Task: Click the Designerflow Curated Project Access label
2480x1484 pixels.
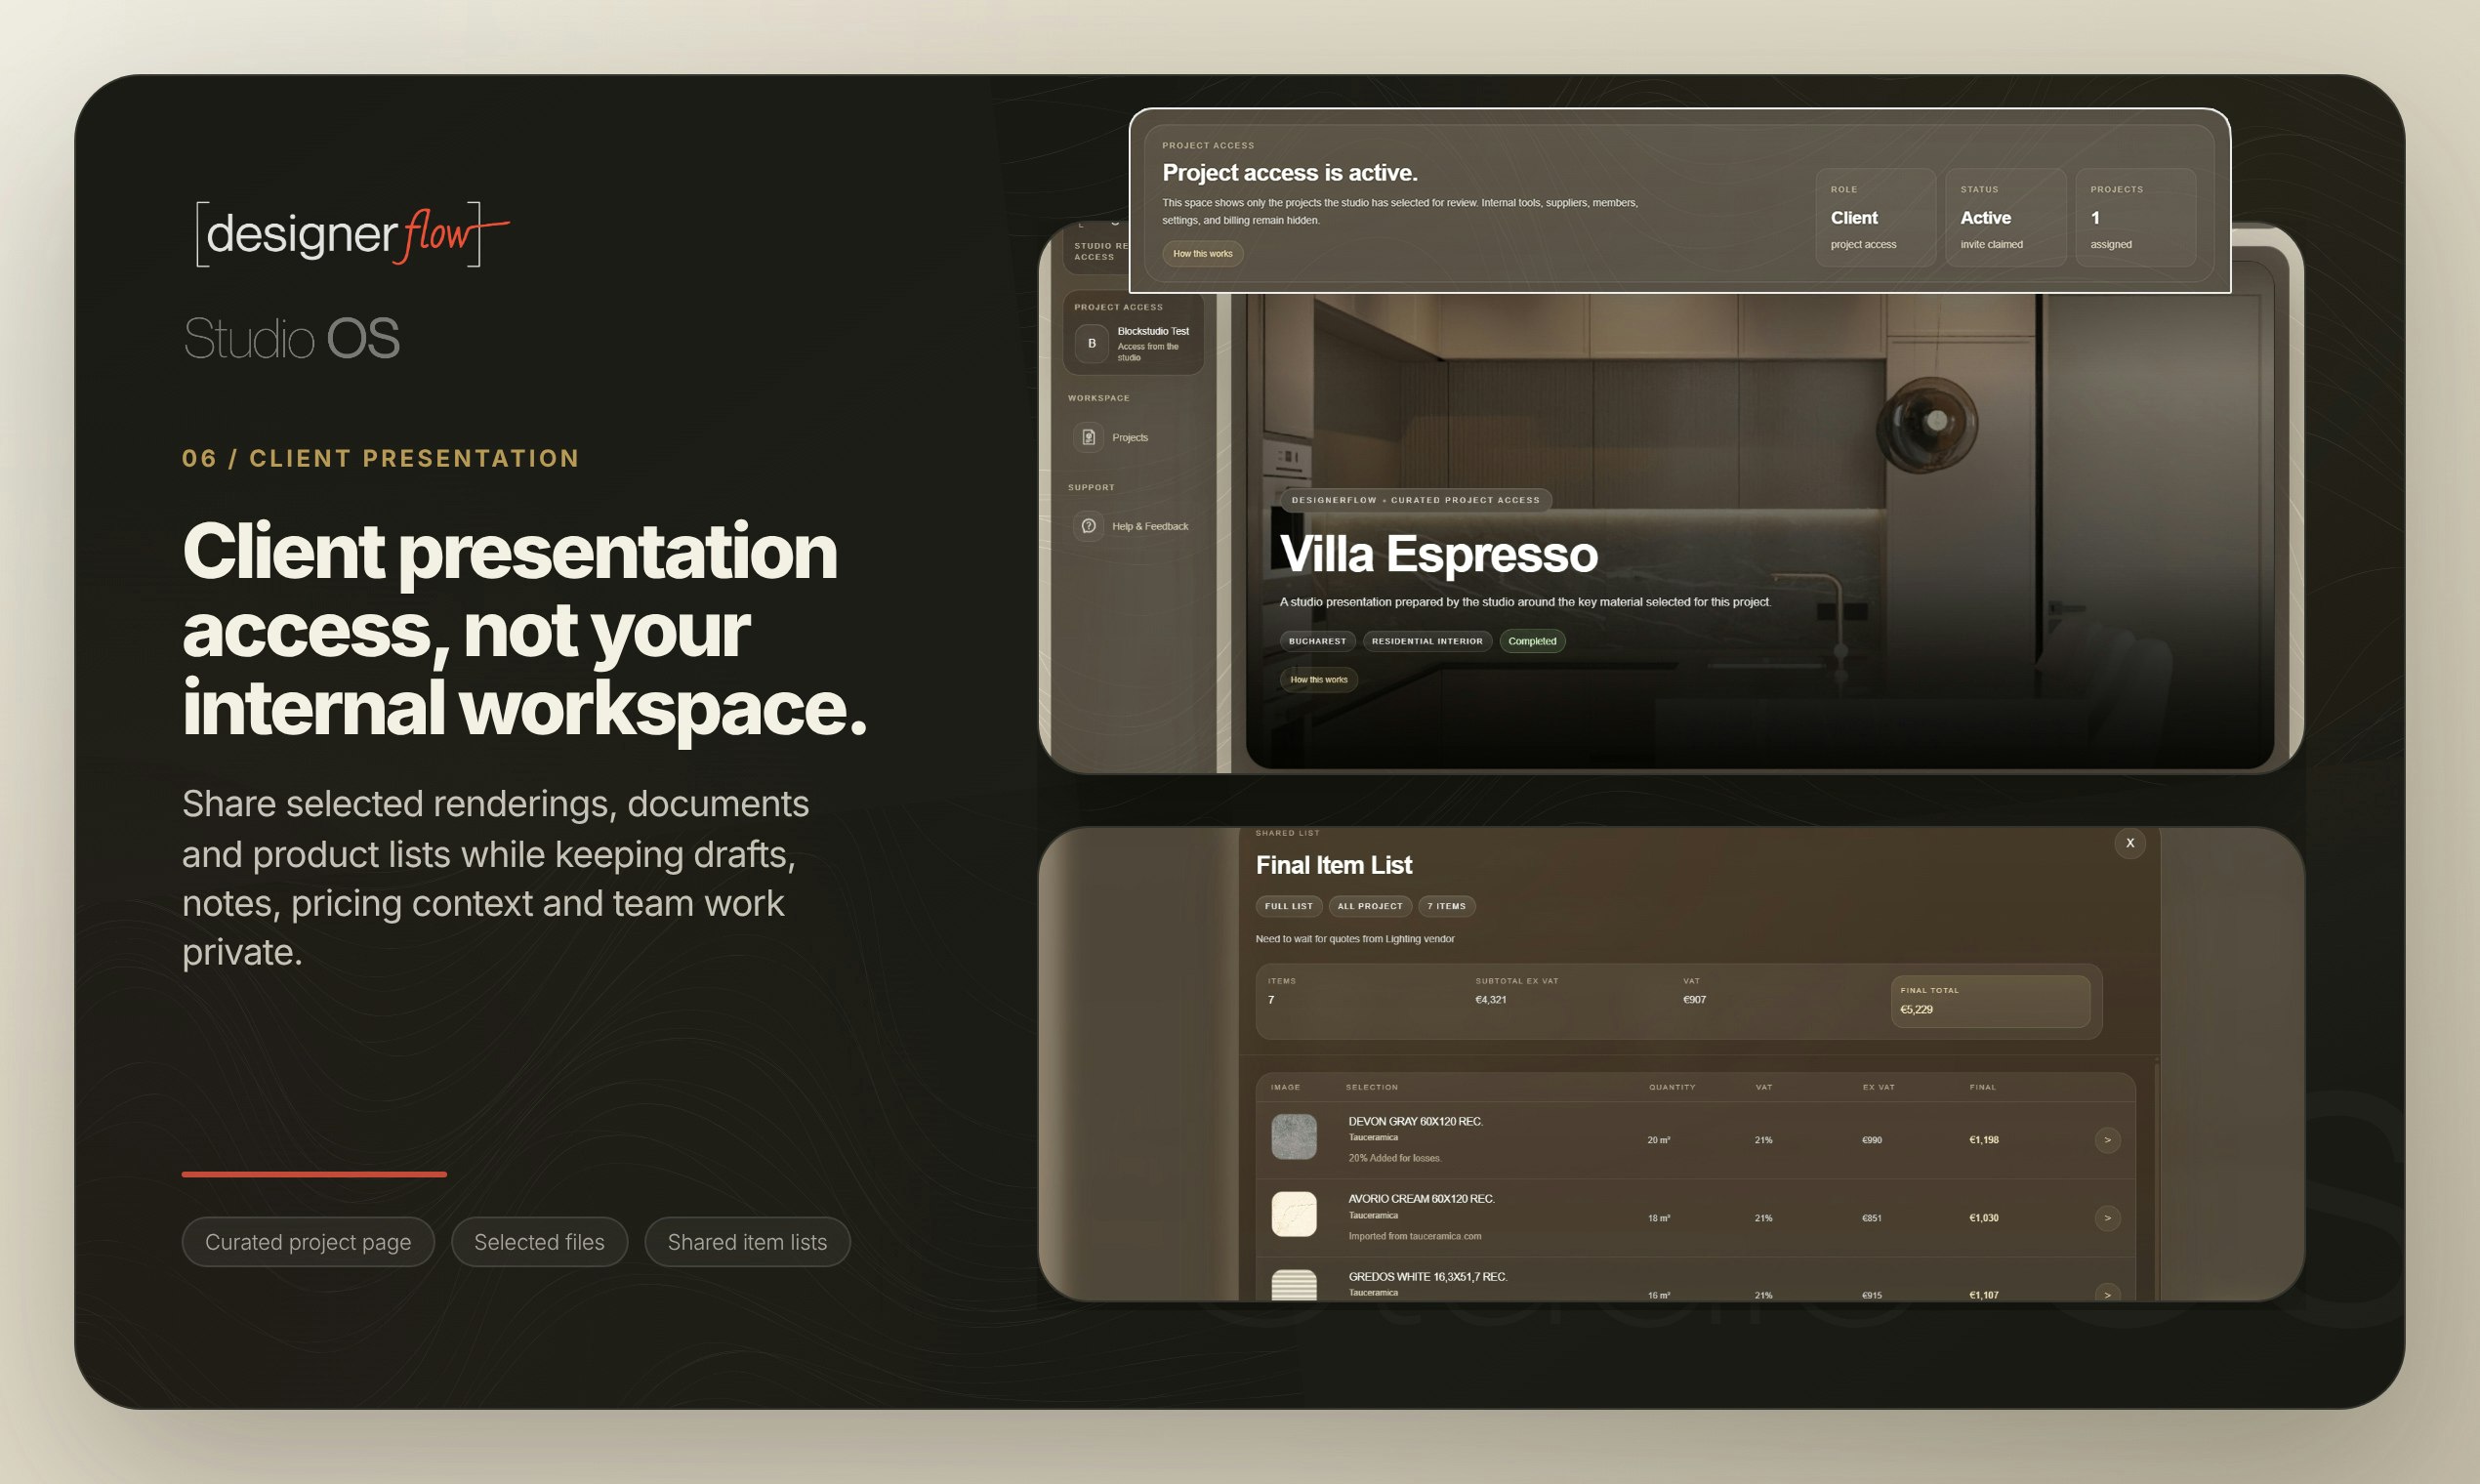Action: (1415, 500)
